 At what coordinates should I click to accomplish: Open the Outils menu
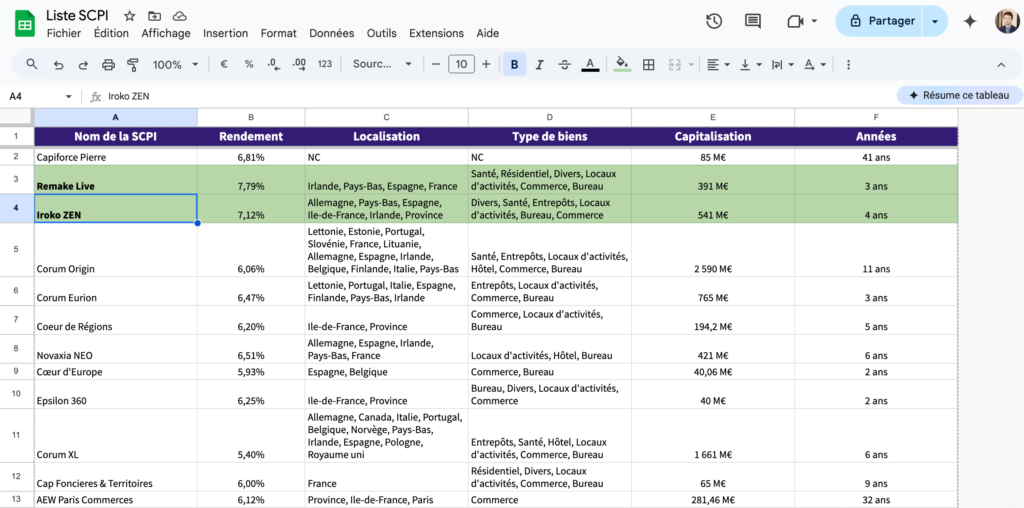click(x=381, y=33)
